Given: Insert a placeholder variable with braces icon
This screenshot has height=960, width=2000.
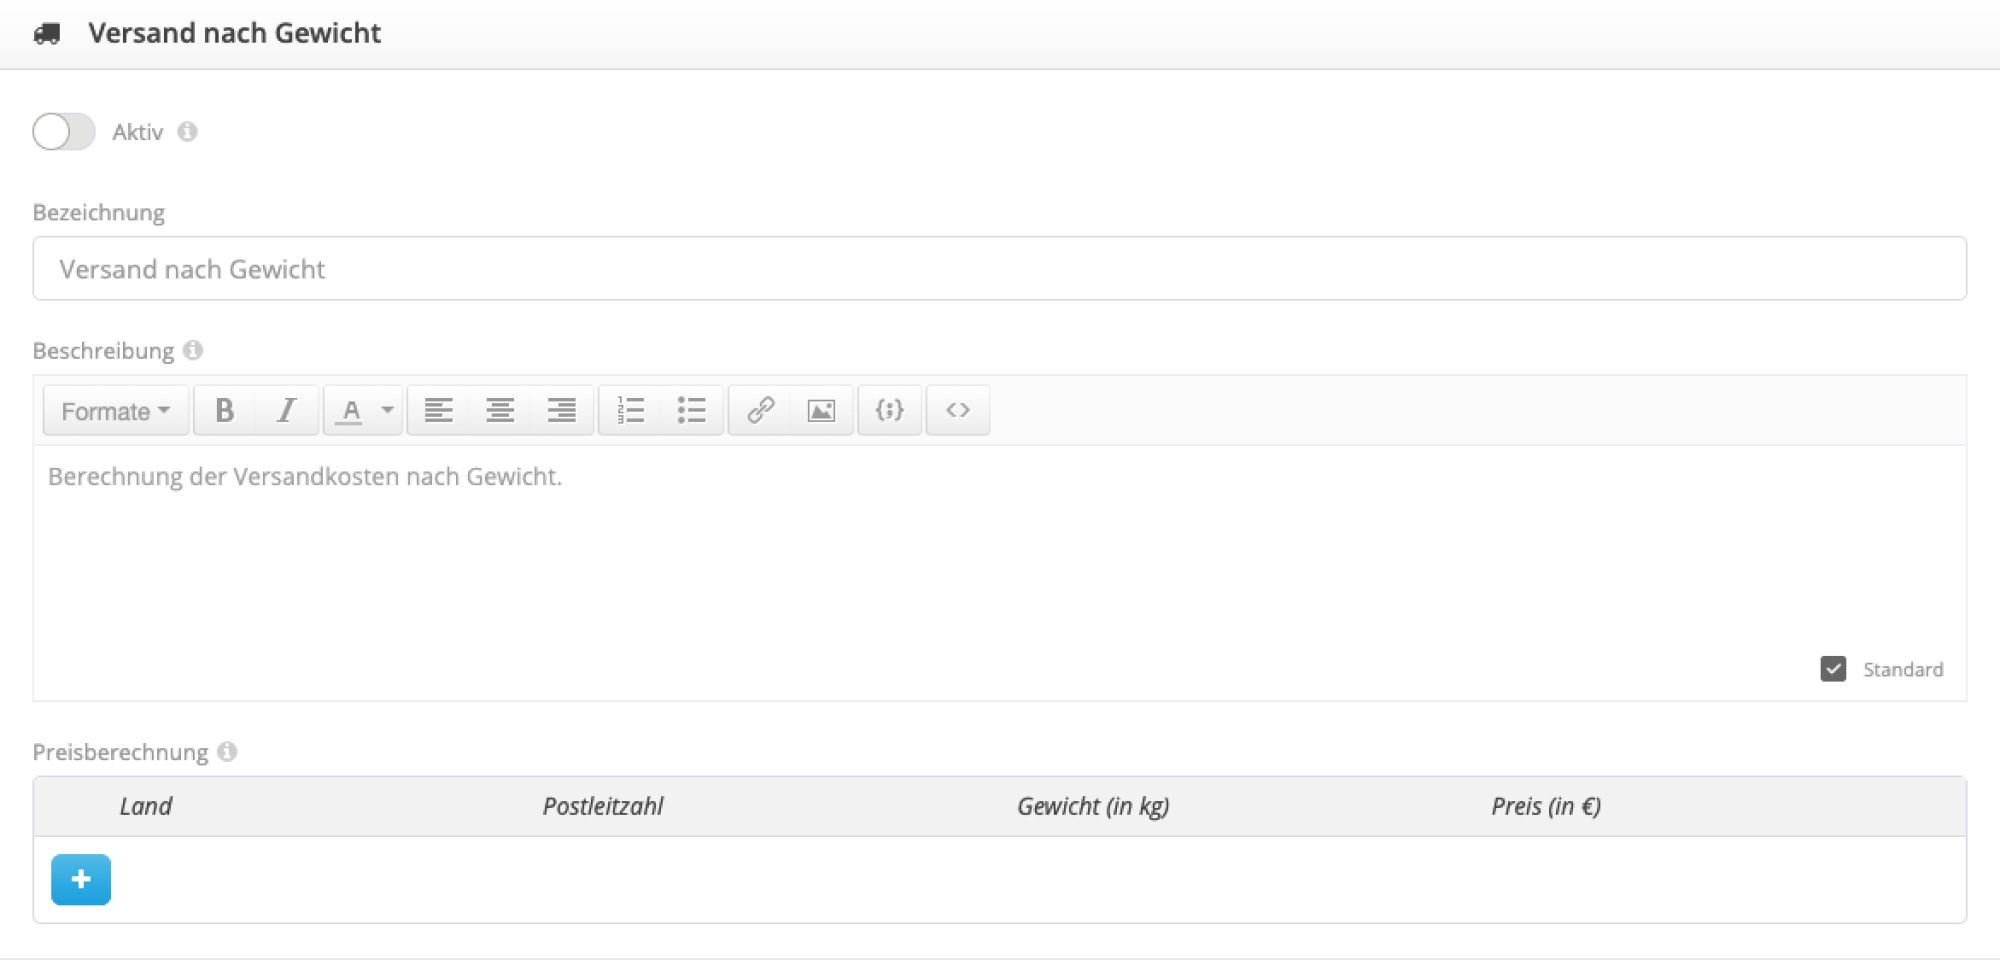Looking at the screenshot, I should [x=889, y=411].
